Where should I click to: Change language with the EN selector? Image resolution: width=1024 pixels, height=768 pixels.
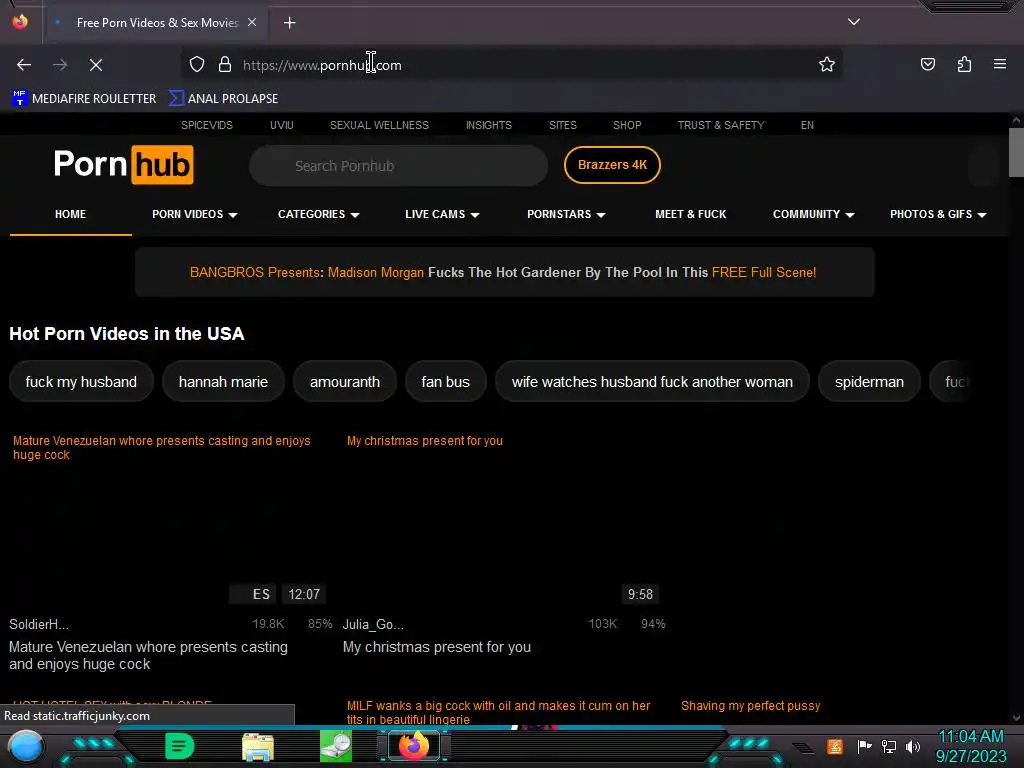(807, 125)
